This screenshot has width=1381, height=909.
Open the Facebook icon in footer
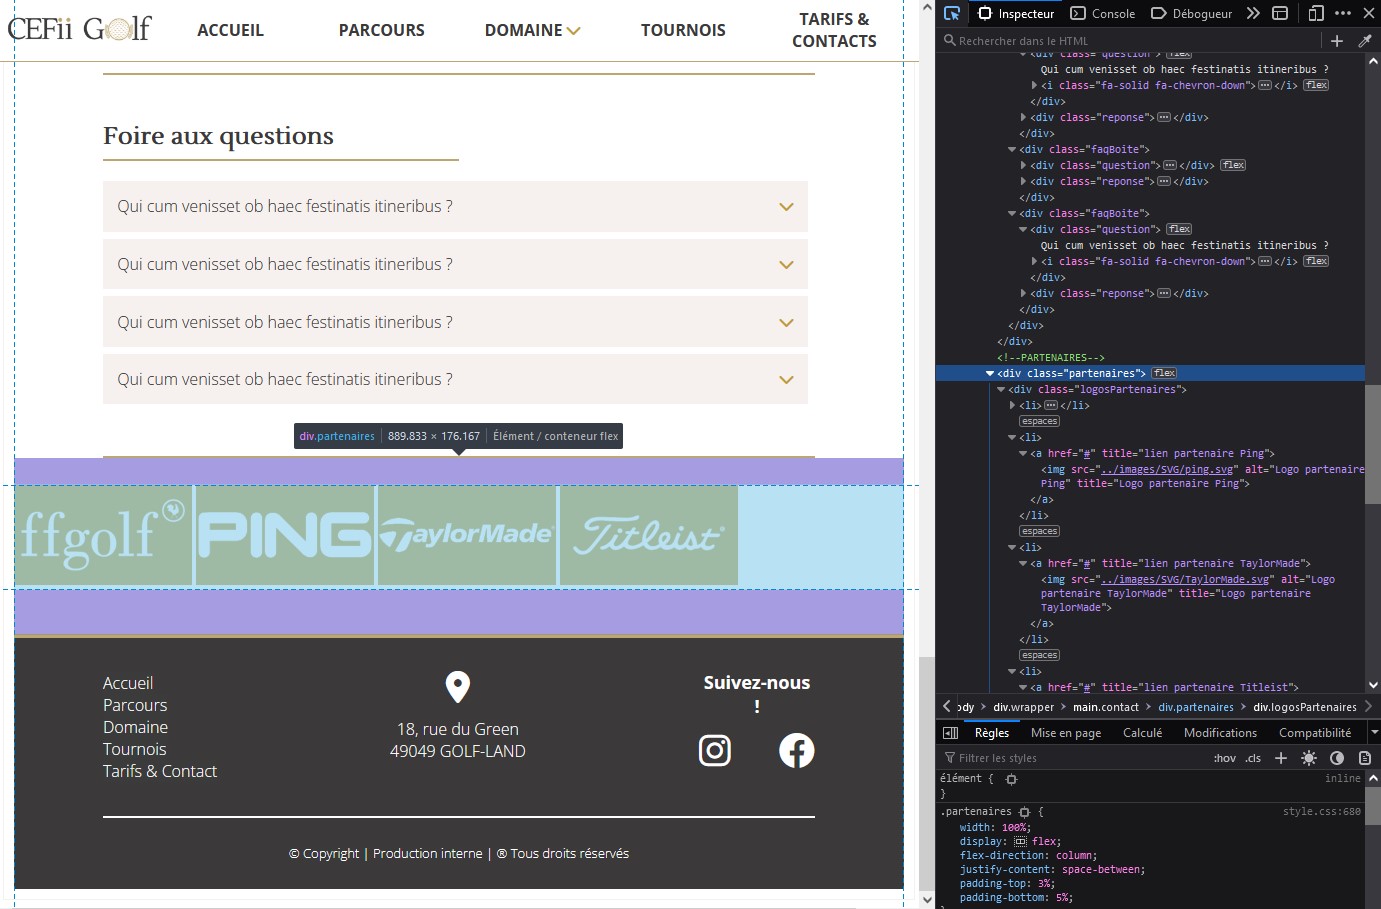coord(797,750)
